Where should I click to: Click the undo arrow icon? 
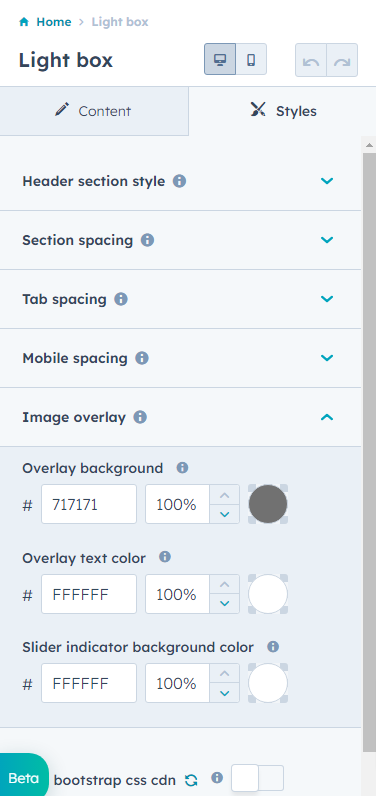click(311, 60)
